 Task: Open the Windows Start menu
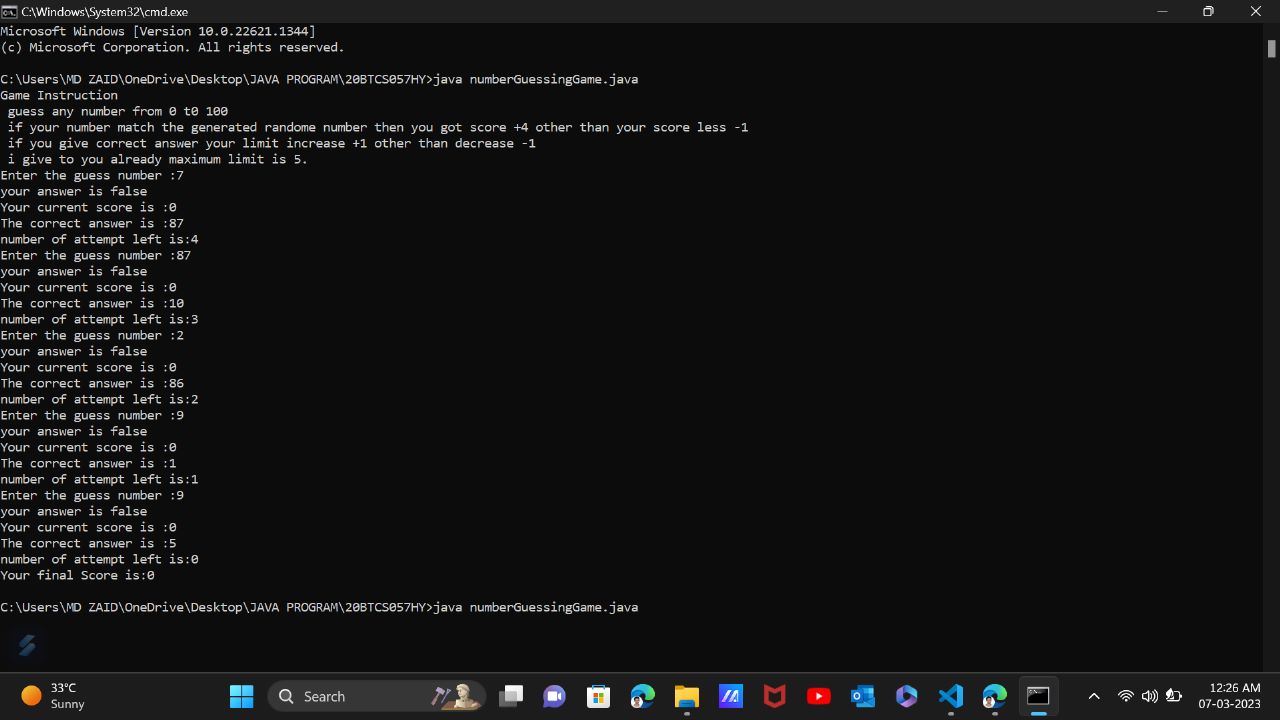tap(242, 696)
